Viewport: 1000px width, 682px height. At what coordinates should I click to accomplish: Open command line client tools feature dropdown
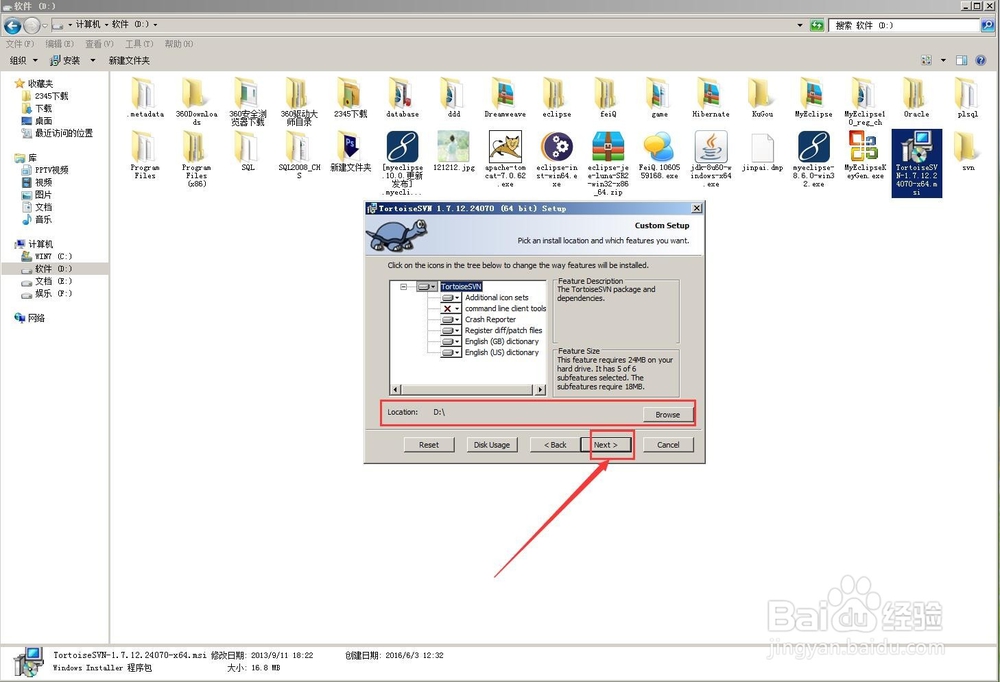(451, 308)
